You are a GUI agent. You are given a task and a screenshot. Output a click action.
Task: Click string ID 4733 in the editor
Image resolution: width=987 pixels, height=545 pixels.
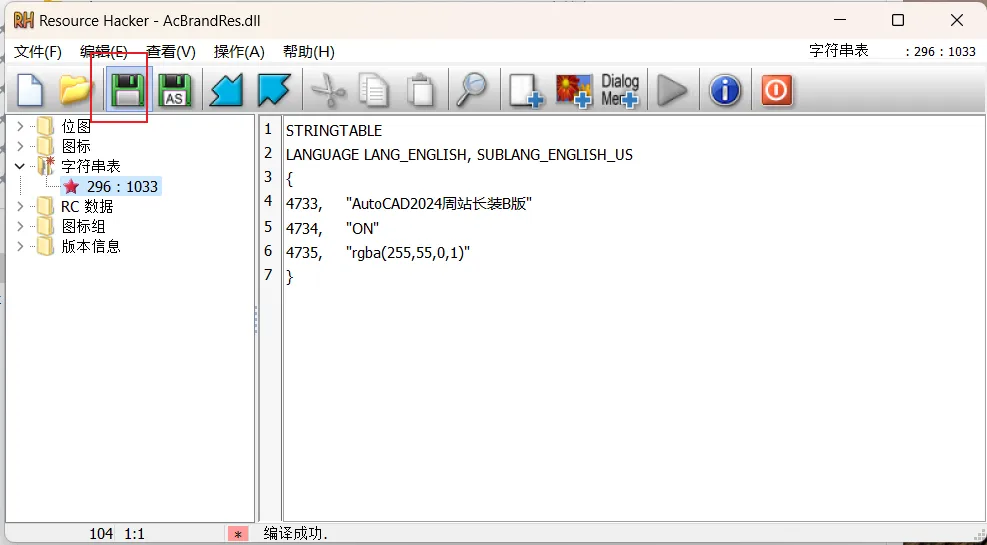tap(304, 204)
